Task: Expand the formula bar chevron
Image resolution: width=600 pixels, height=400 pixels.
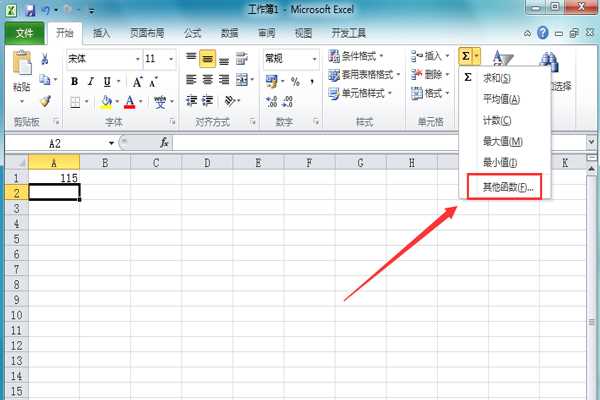Action: click(591, 142)
